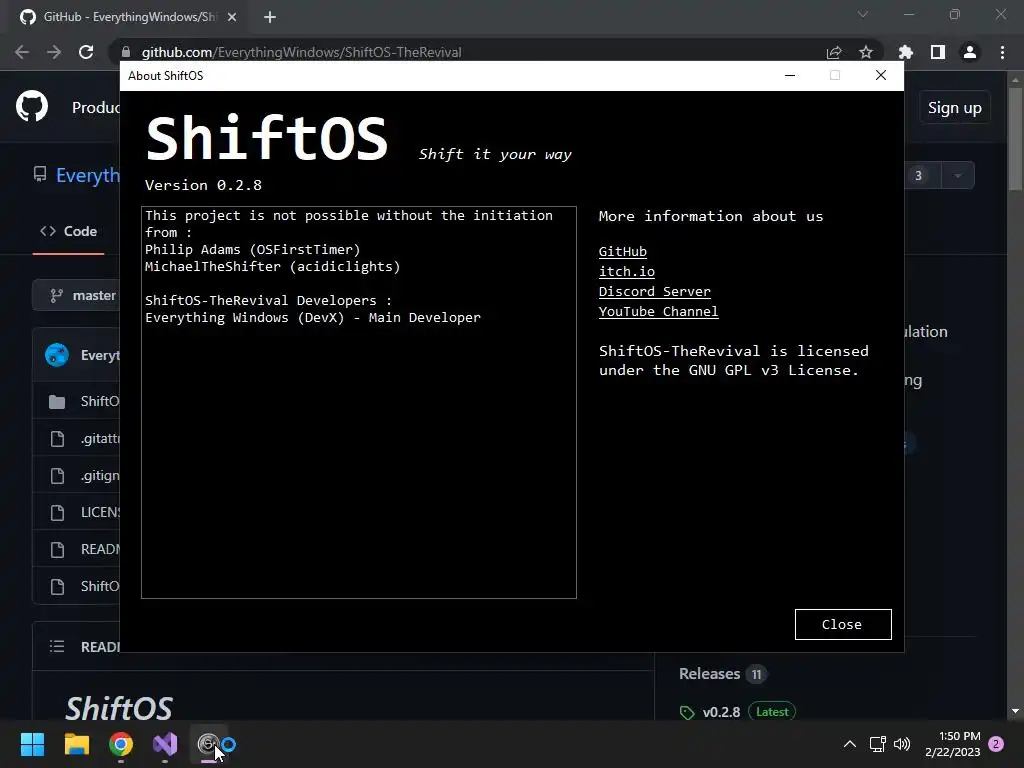Show hidden system tray icons
The image size is (1024, 768).
point(850,744)
